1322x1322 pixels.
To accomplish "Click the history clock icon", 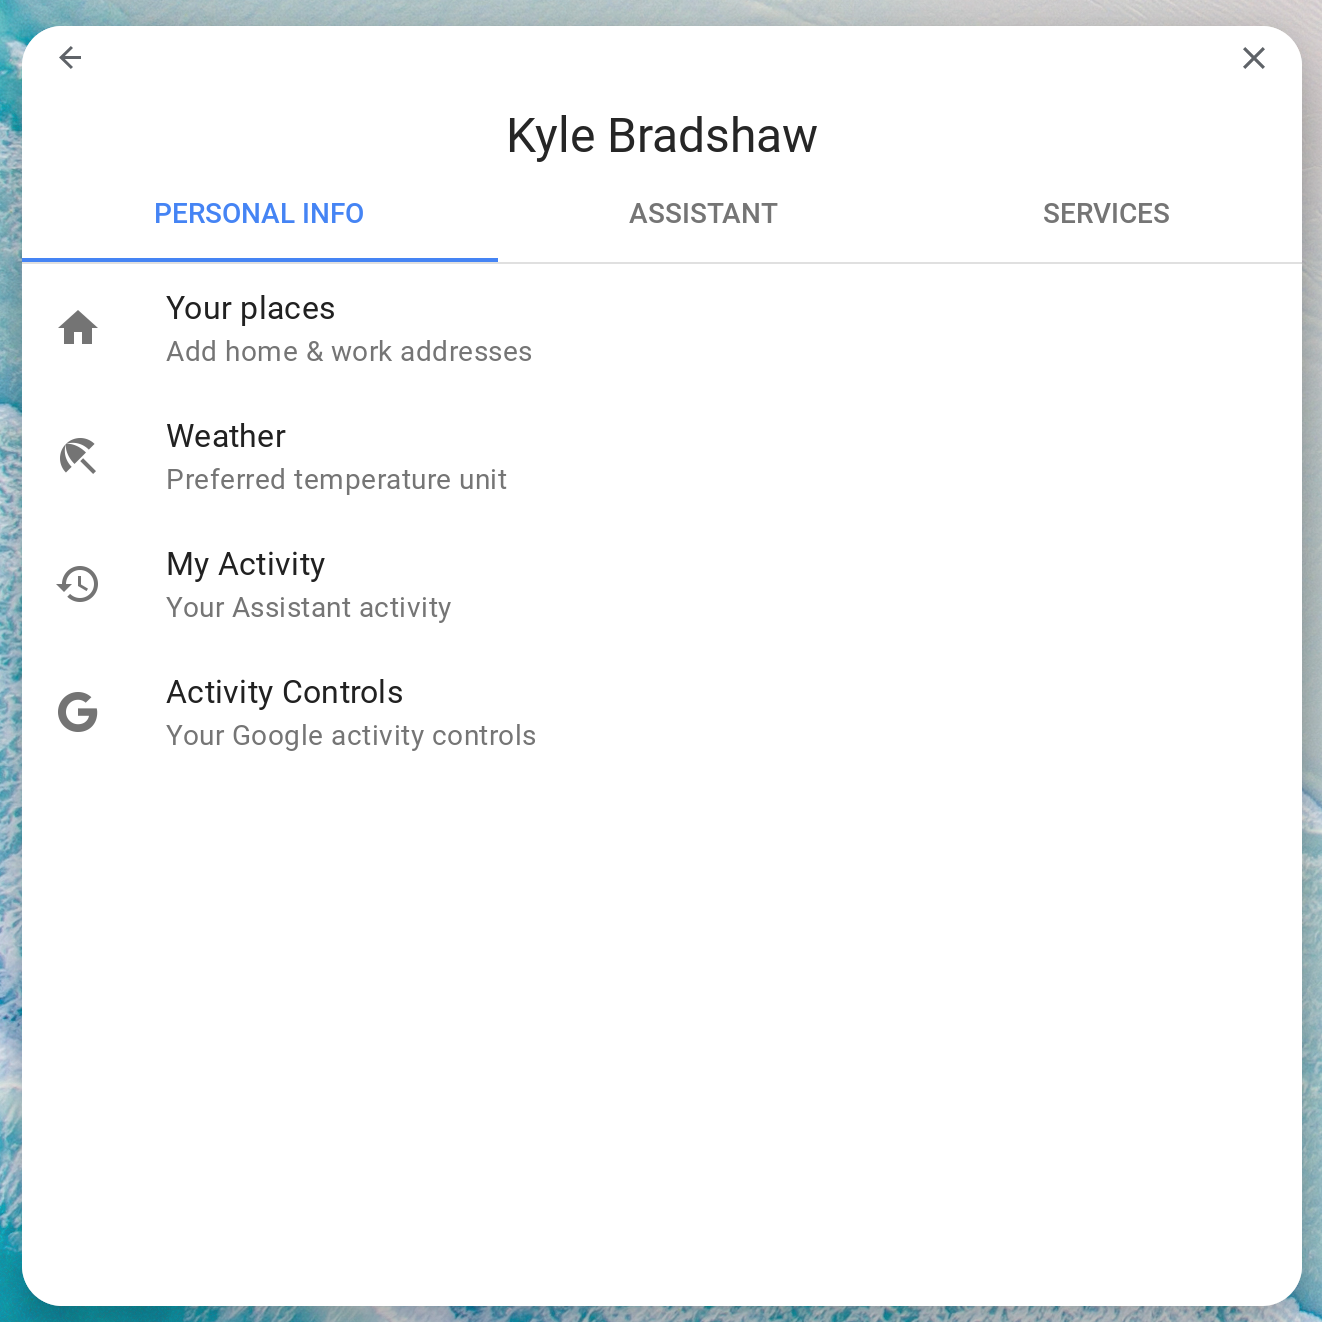I will point(78,584).
